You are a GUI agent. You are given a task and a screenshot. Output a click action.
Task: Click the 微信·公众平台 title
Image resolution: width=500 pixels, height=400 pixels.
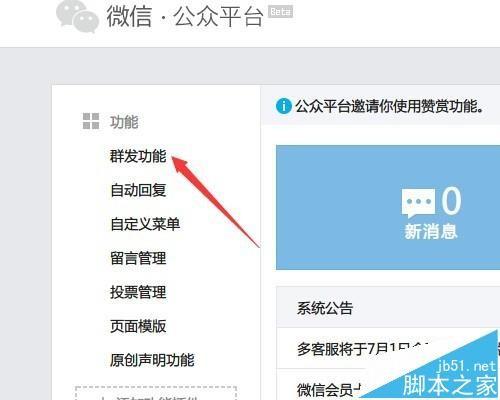point(185,16)
